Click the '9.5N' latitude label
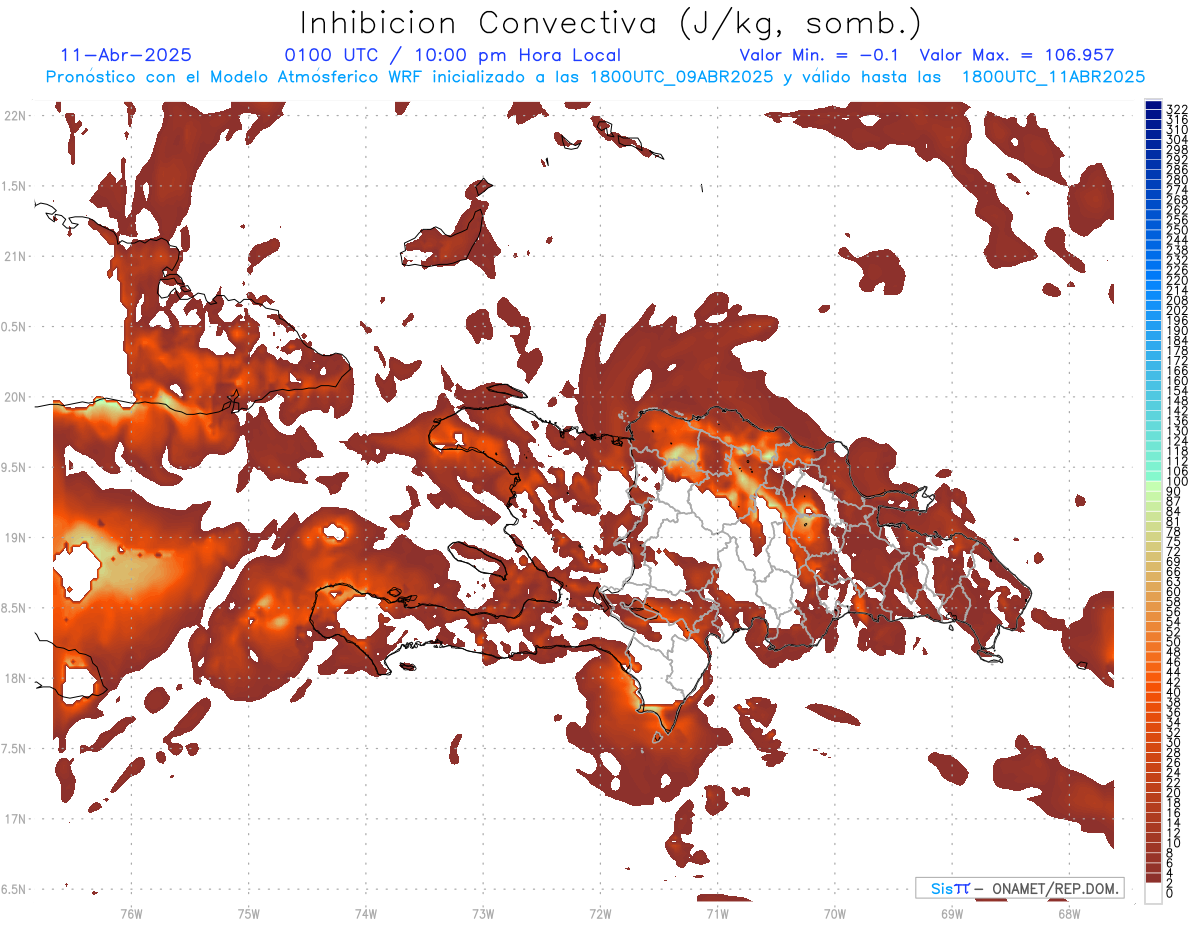Viewport: 1200px width, 927px height. point(15,467)
